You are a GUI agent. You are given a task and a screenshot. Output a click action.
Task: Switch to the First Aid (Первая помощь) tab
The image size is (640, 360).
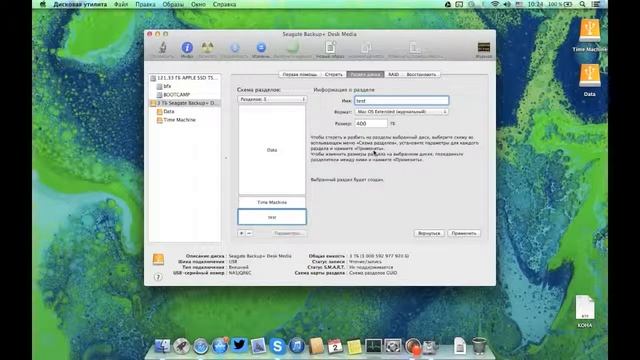click(300, 74)
